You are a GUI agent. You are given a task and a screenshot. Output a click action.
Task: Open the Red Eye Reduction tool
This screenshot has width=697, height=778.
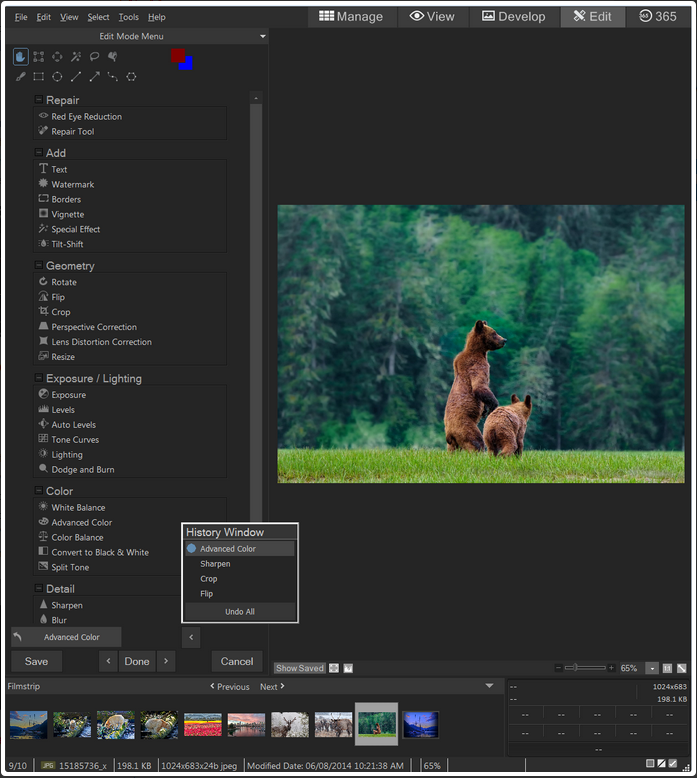pyautogui.click(x=86, y=117)
